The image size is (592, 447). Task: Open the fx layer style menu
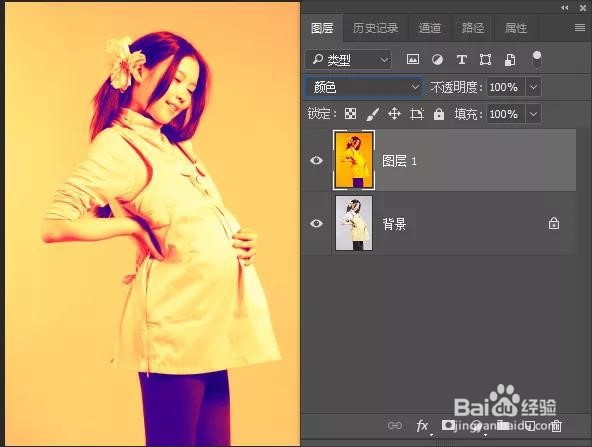422,426
